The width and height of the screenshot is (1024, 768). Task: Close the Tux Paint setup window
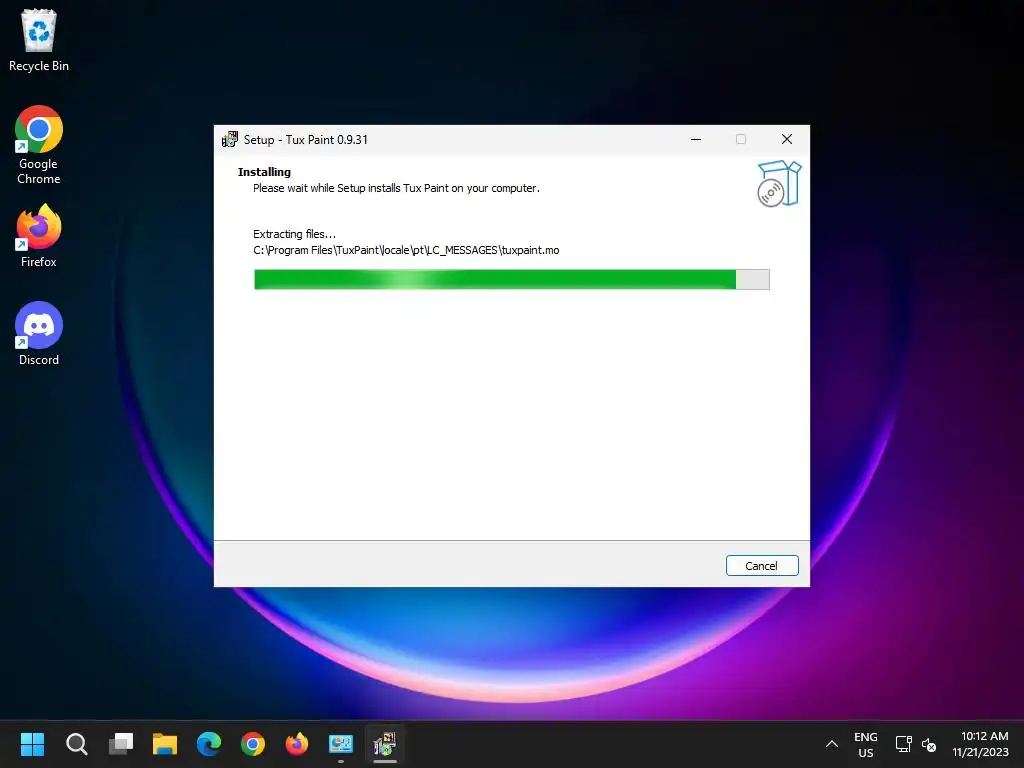[x=786, y=139]
